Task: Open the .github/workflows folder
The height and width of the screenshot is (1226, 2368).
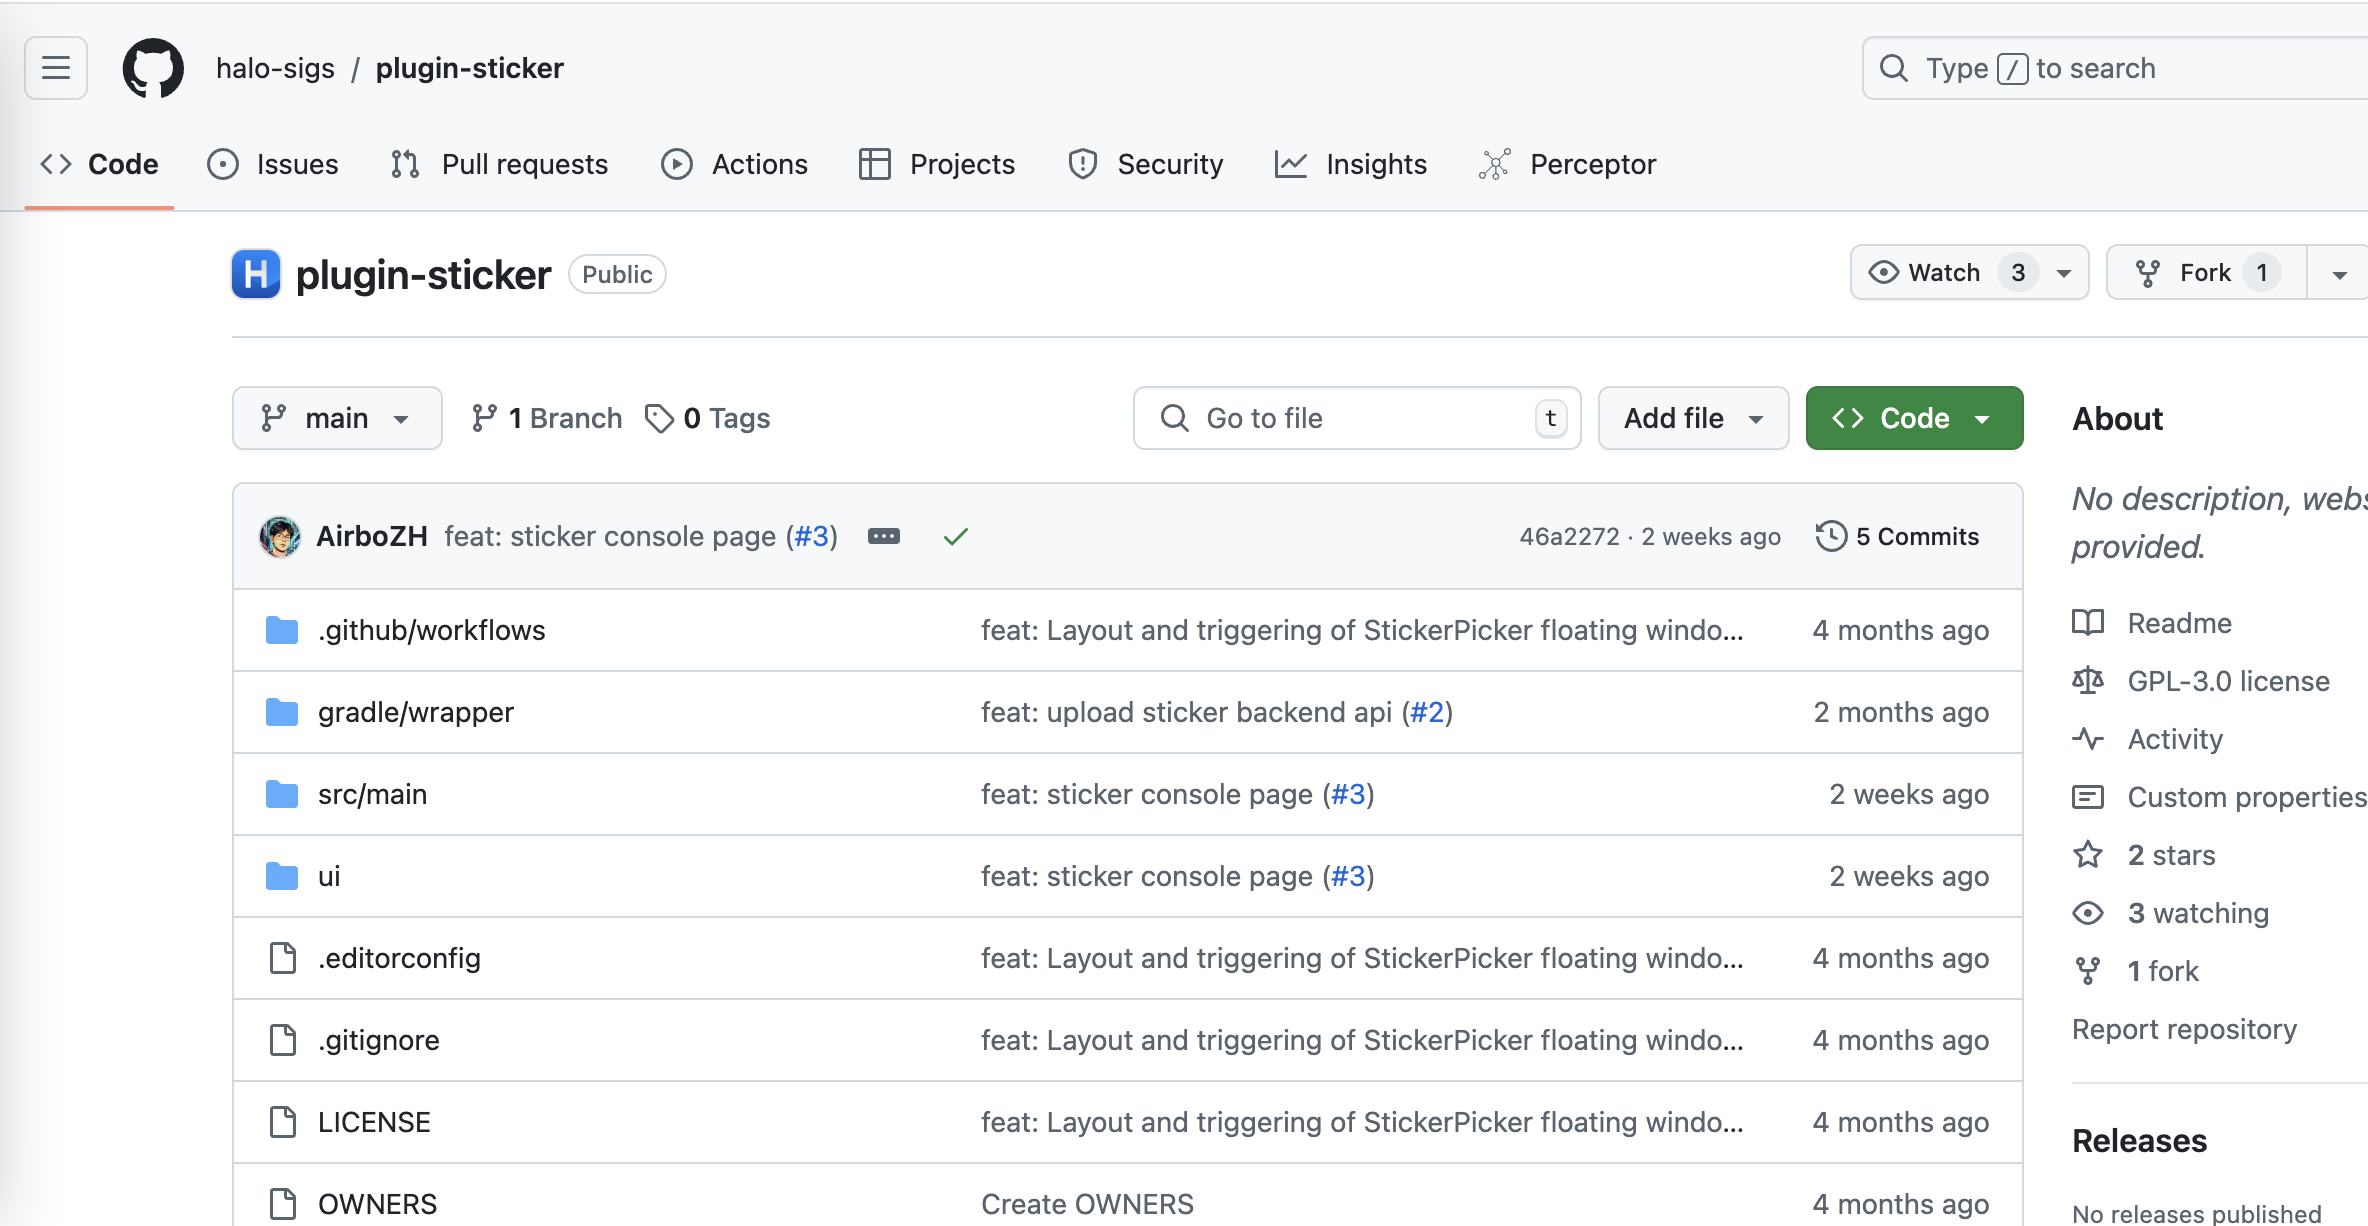Action: point(431,630)
